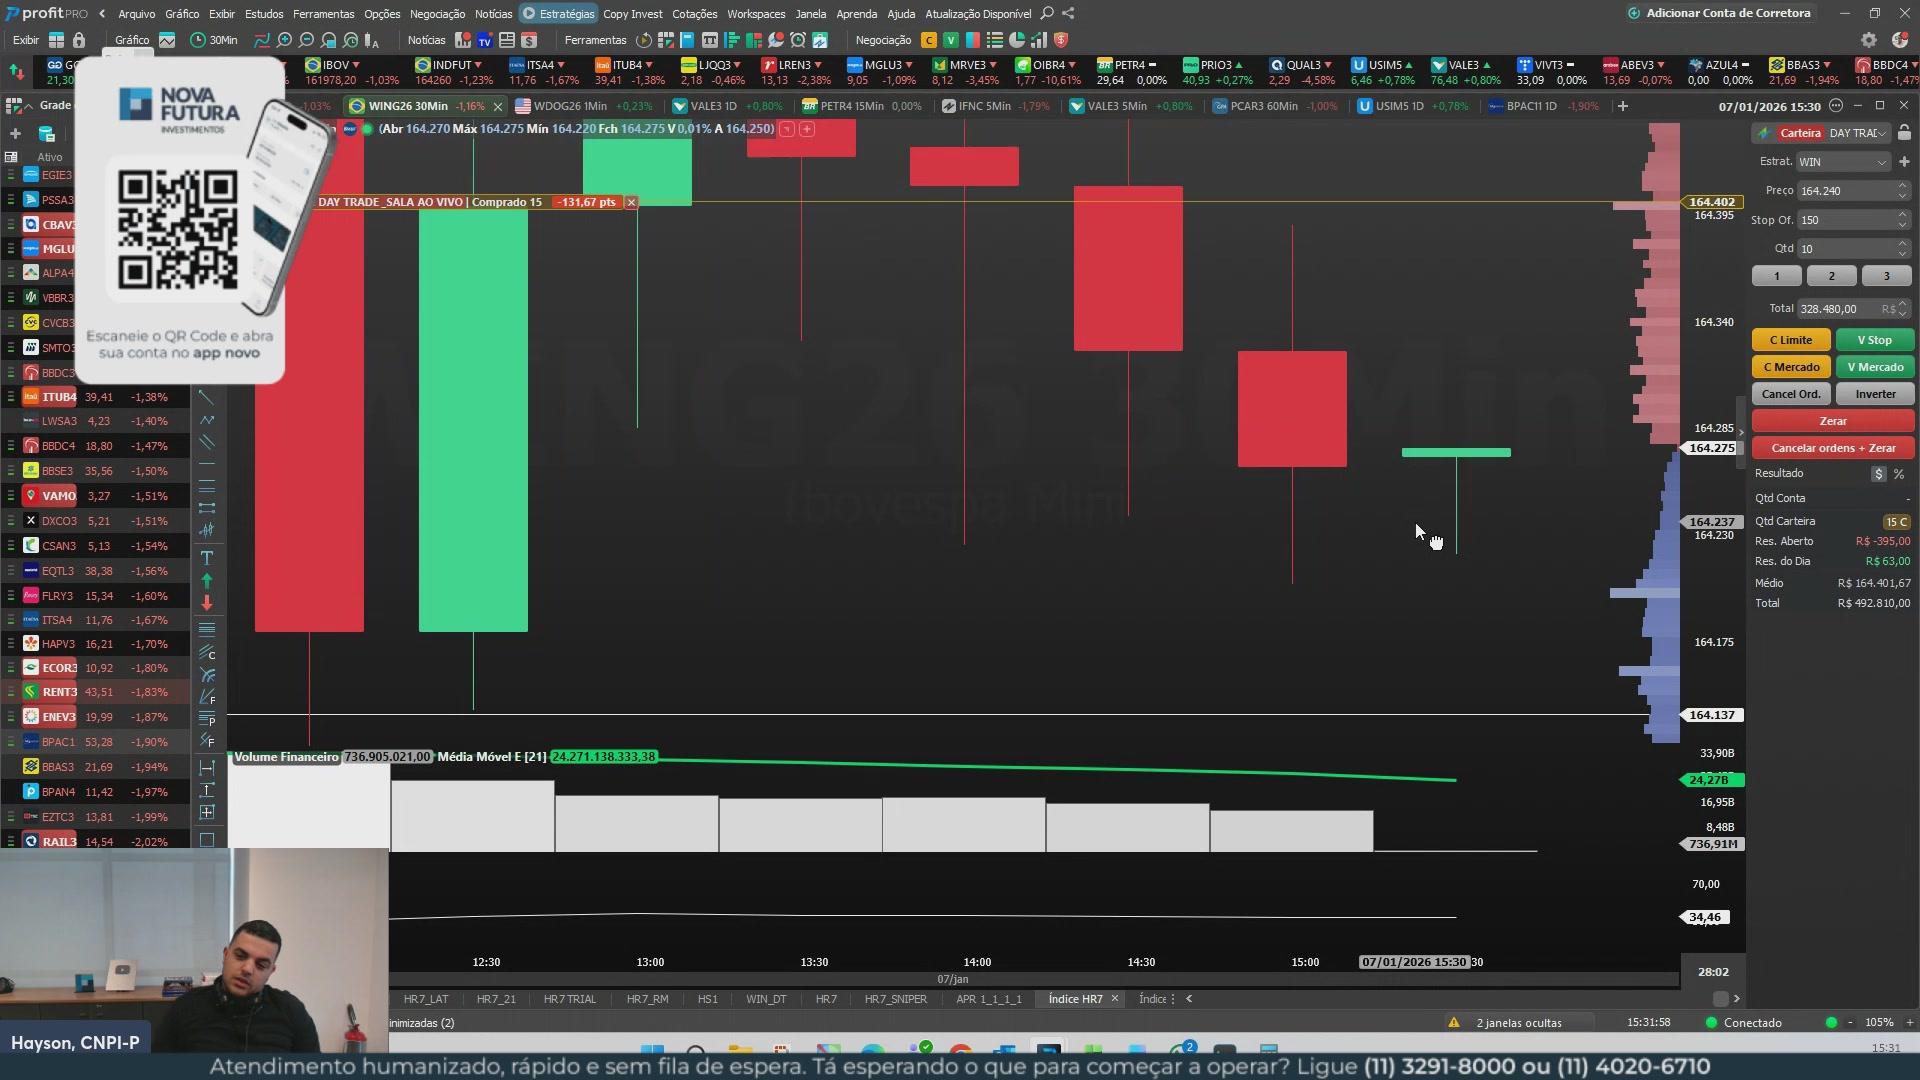Screen dimensions: 1920x1080
Task: Open the Ferramentas menu
Action: click(323, 14)
